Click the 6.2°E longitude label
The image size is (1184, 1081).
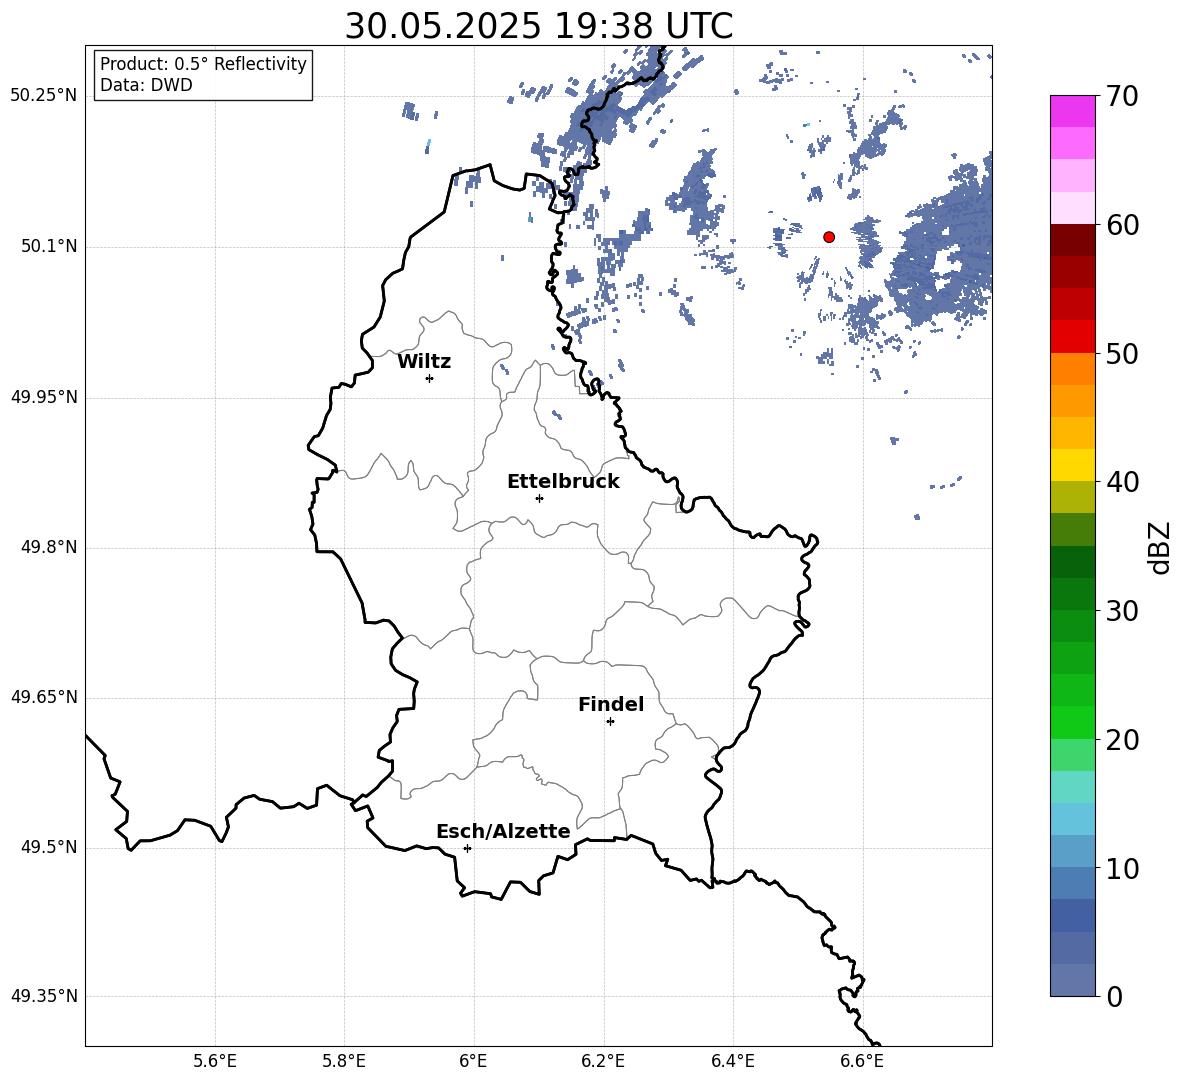(x=603, y=1061)
